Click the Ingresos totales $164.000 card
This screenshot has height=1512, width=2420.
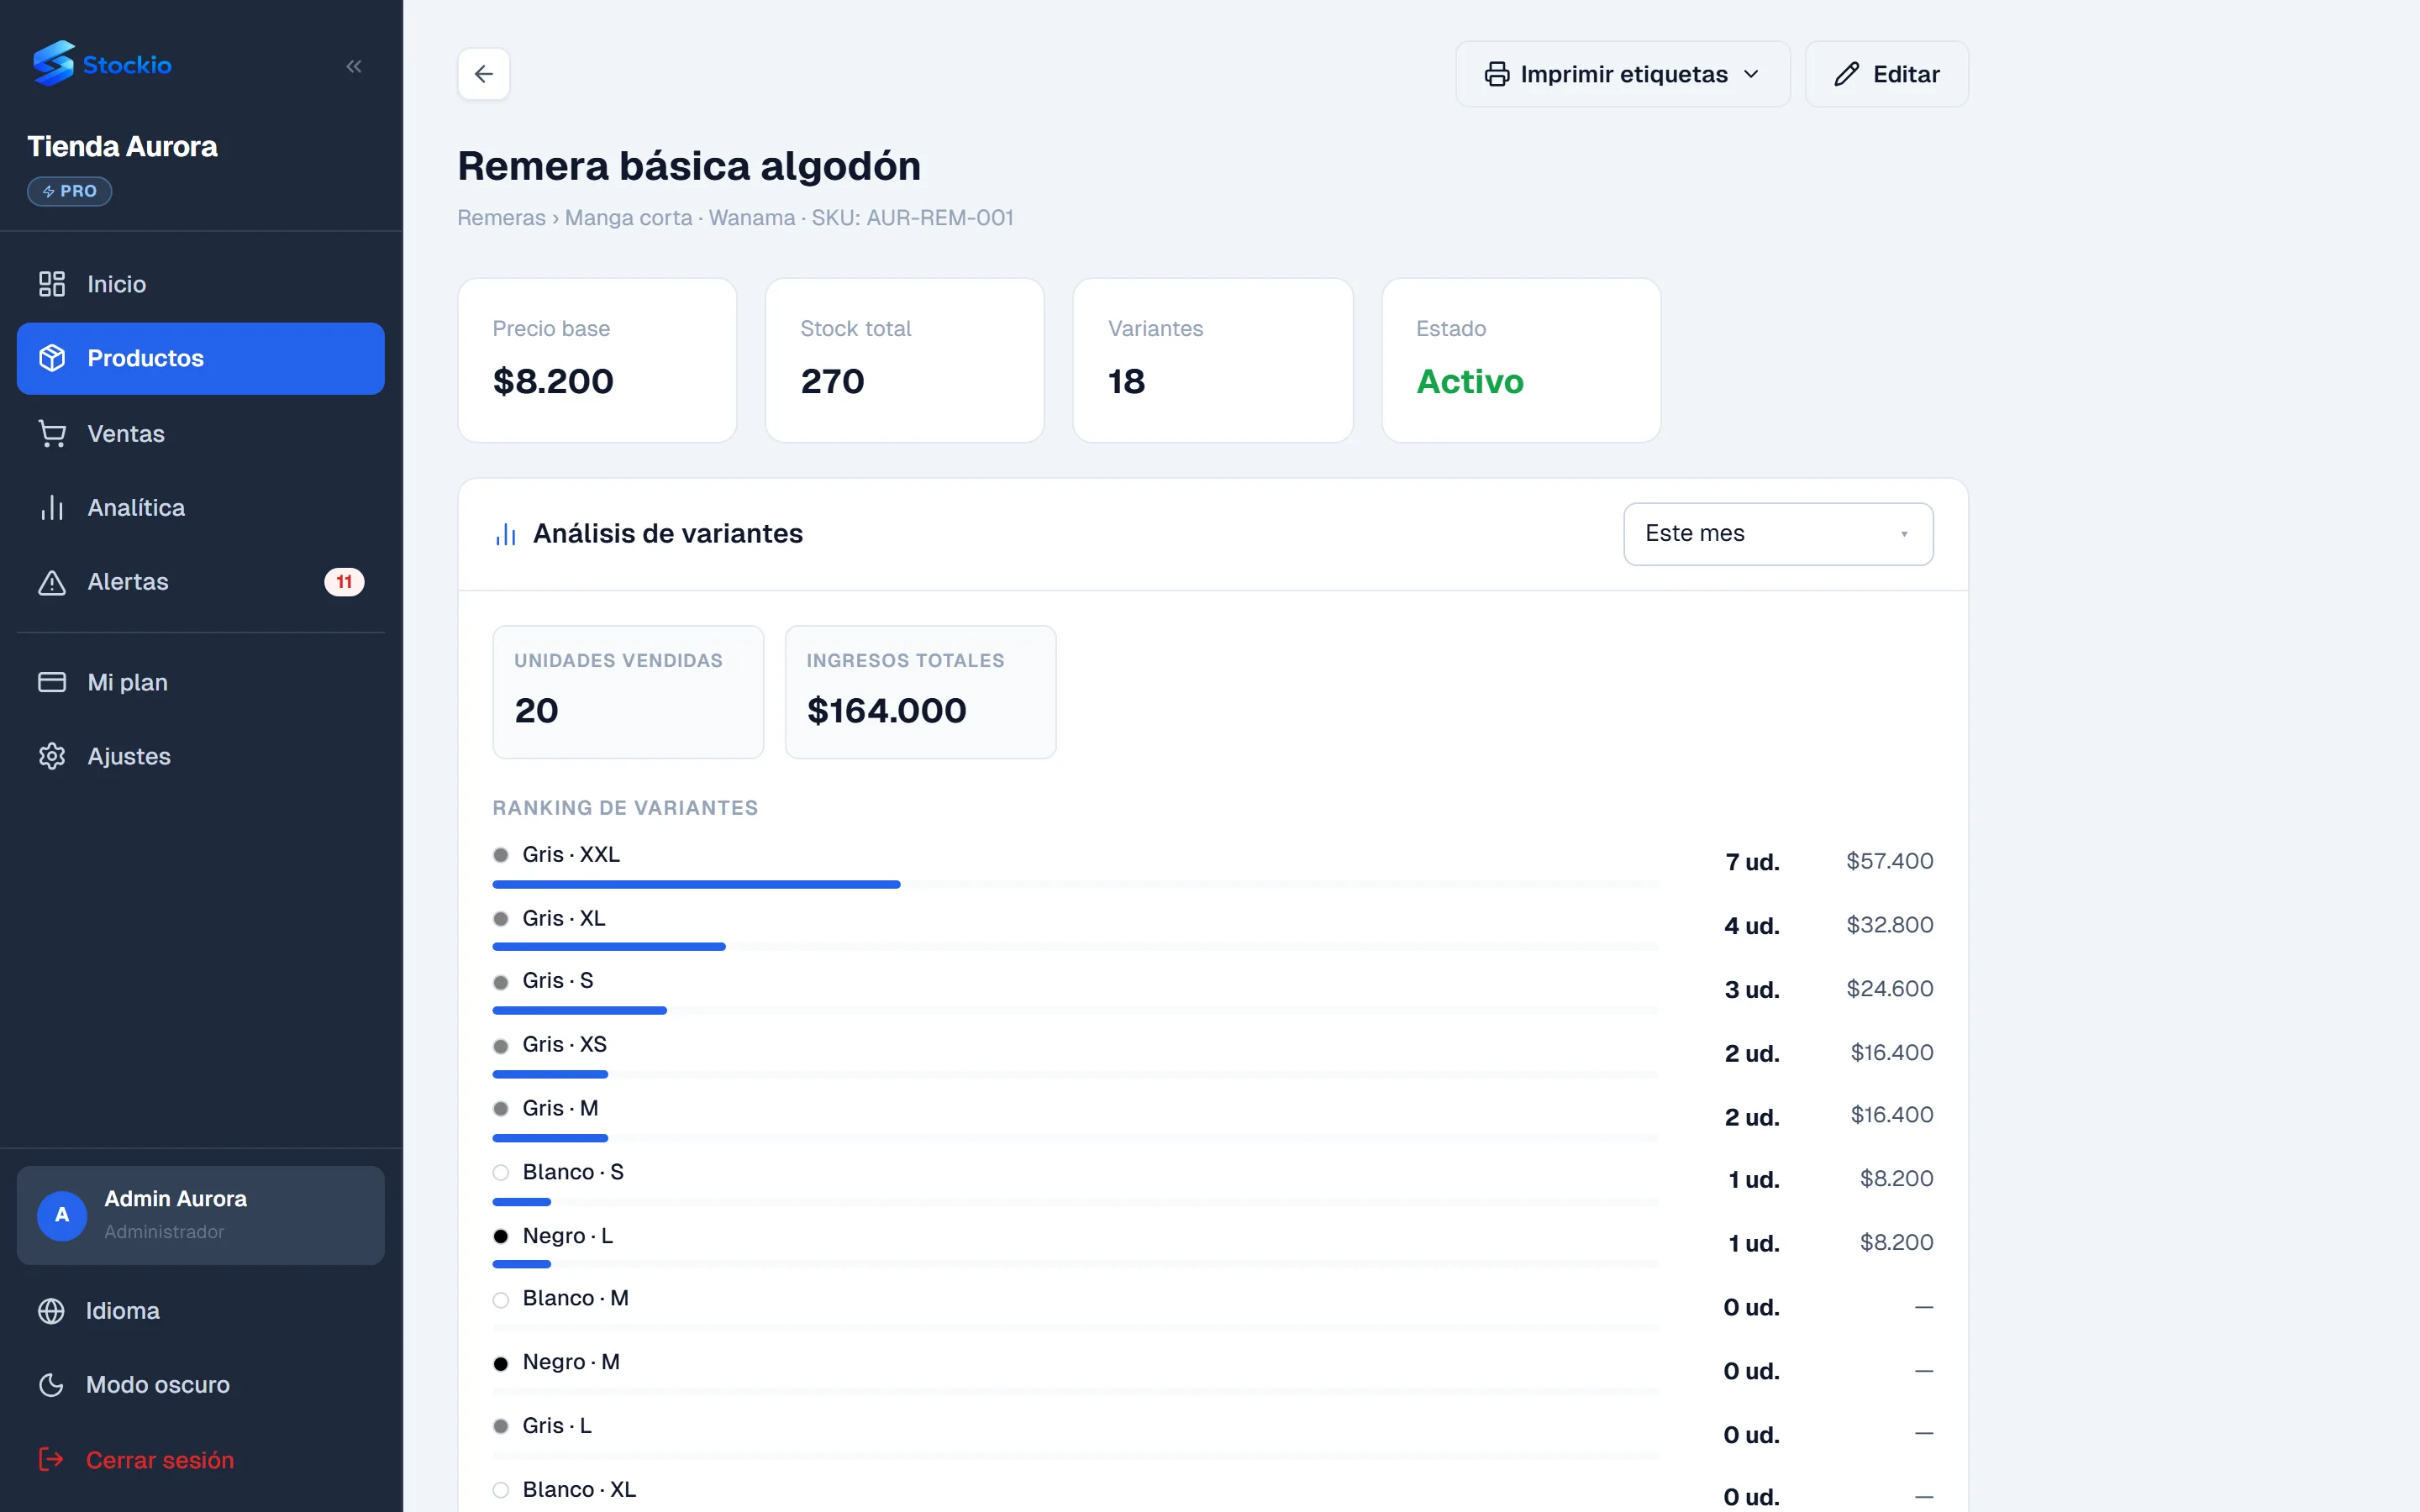pyautogui.click(x=921, y=692)
